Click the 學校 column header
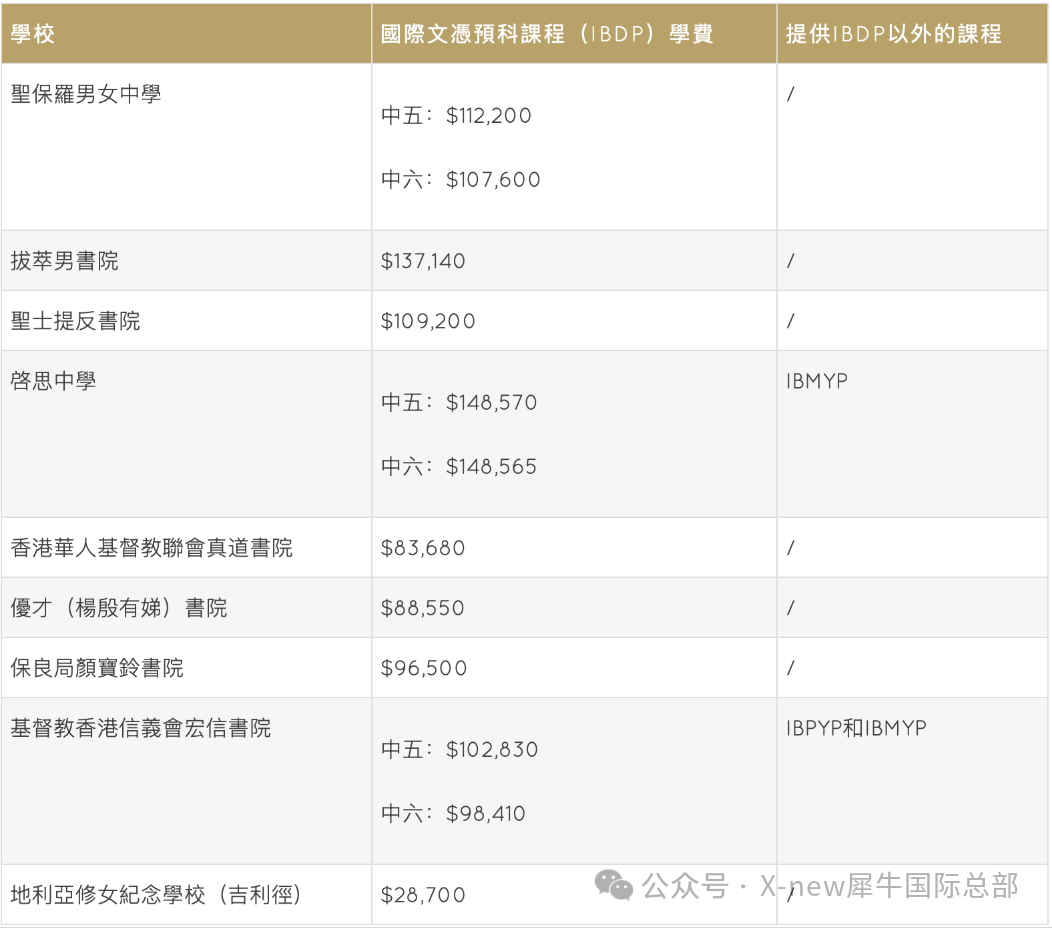The height and width of the screenshot is (928, 1052). 33,34
